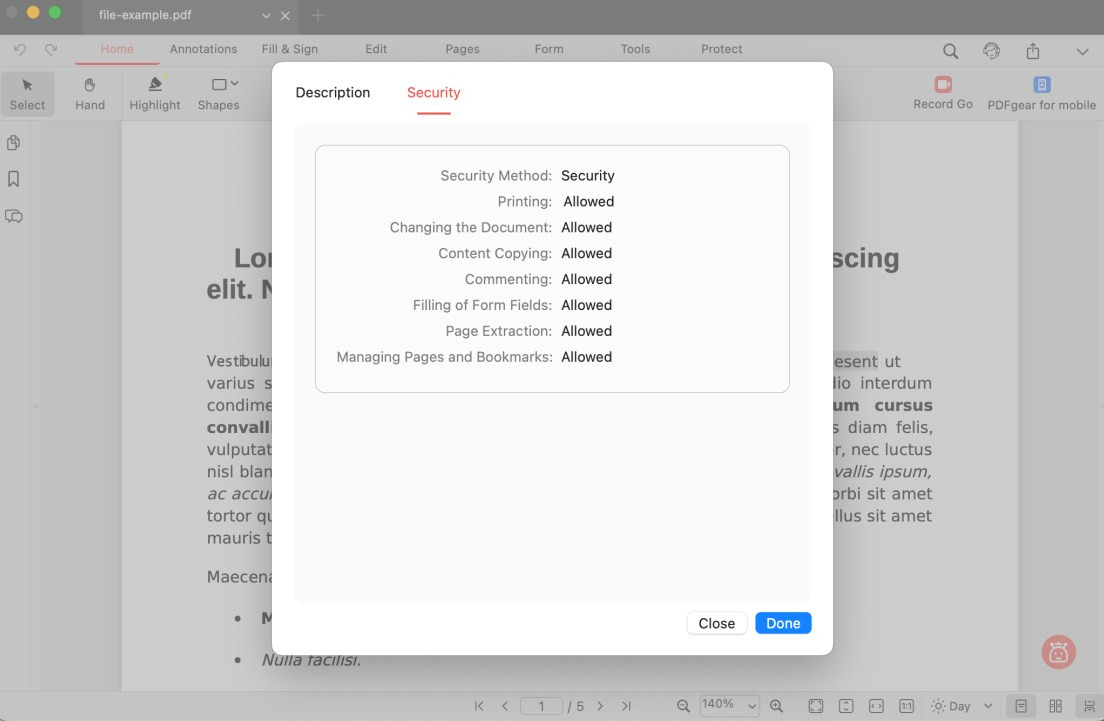Open the support headset icon
The image size is (1104, 721).
pos(991,51)
